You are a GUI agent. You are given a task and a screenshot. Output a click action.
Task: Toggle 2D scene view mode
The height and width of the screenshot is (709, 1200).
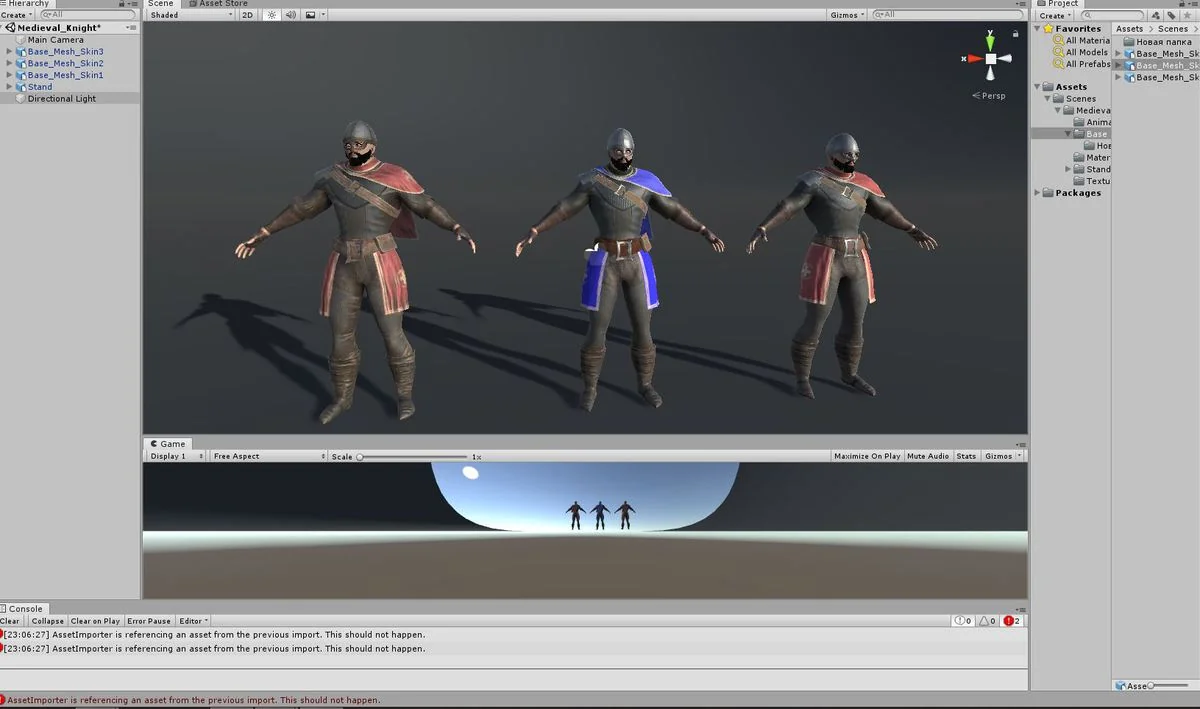pos(247,15)
